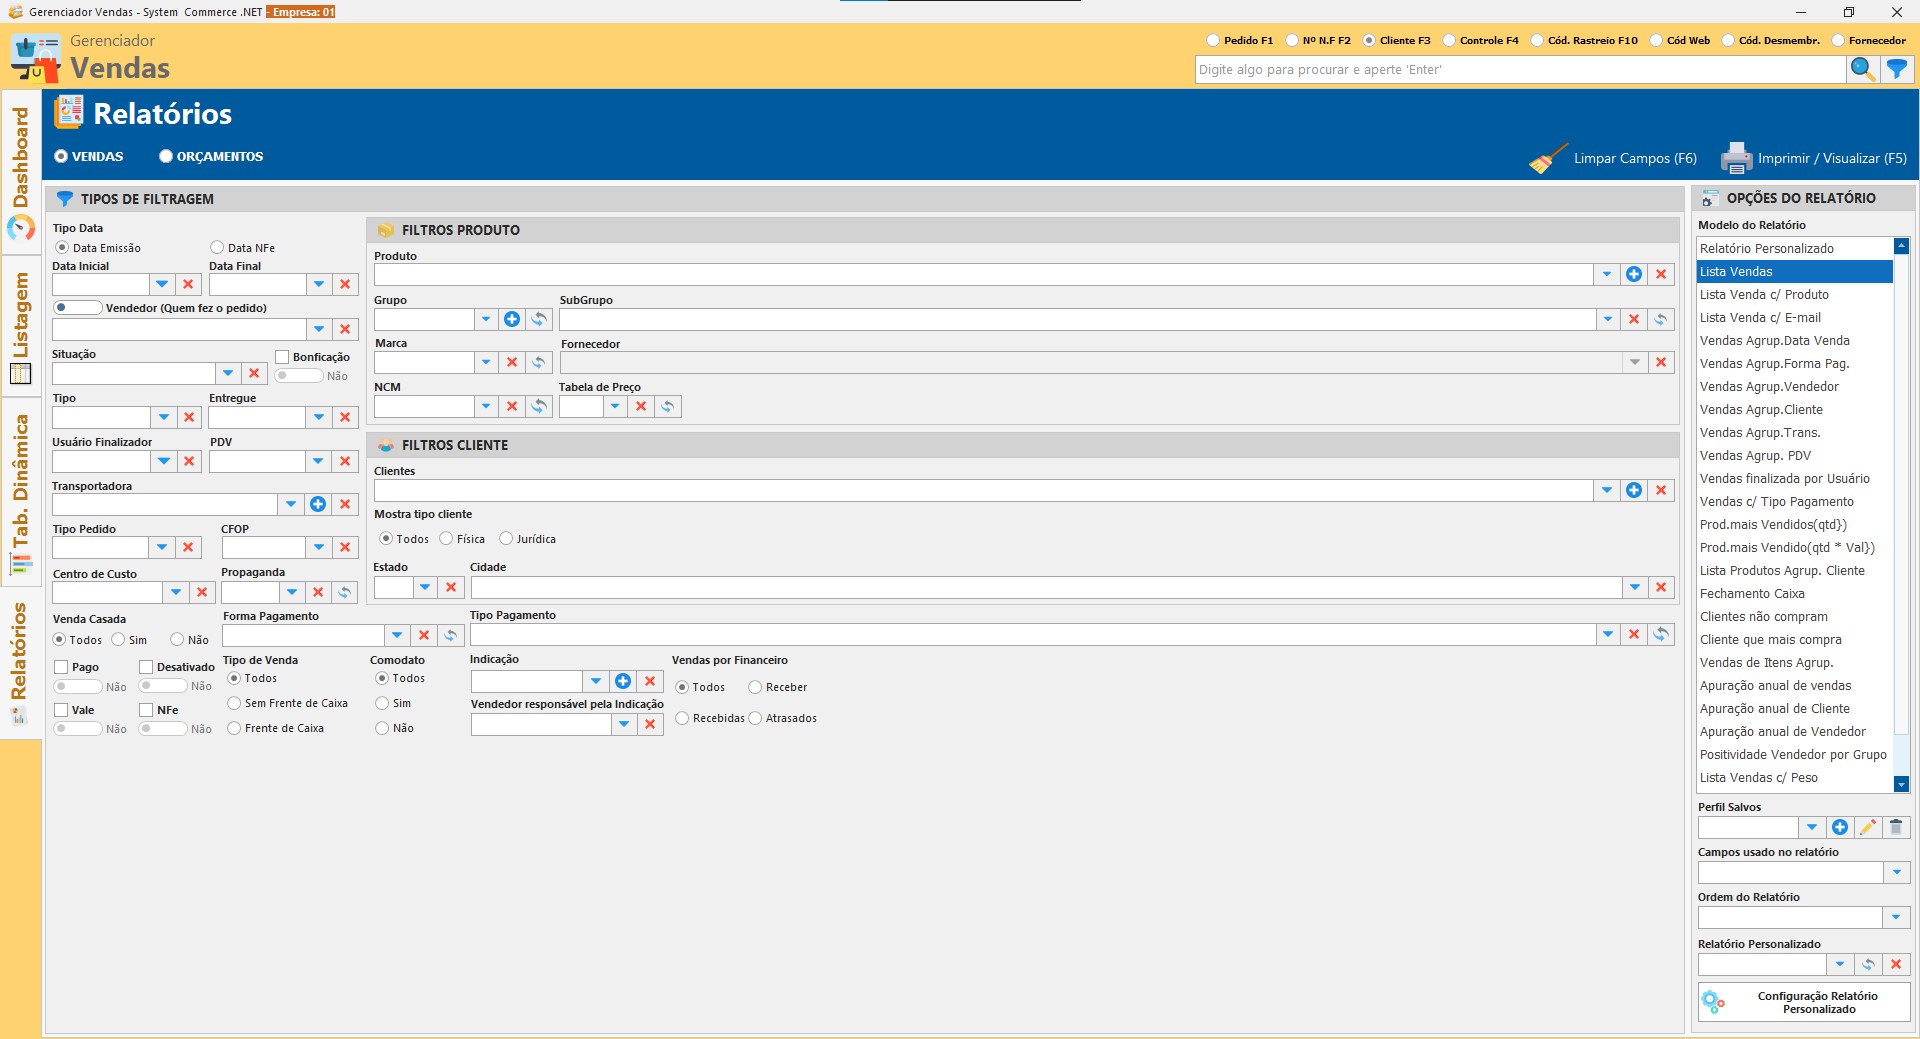Toggle the Vendedor switch slider
Screen dimensions: 1920x1039
[x=77, y=308]
